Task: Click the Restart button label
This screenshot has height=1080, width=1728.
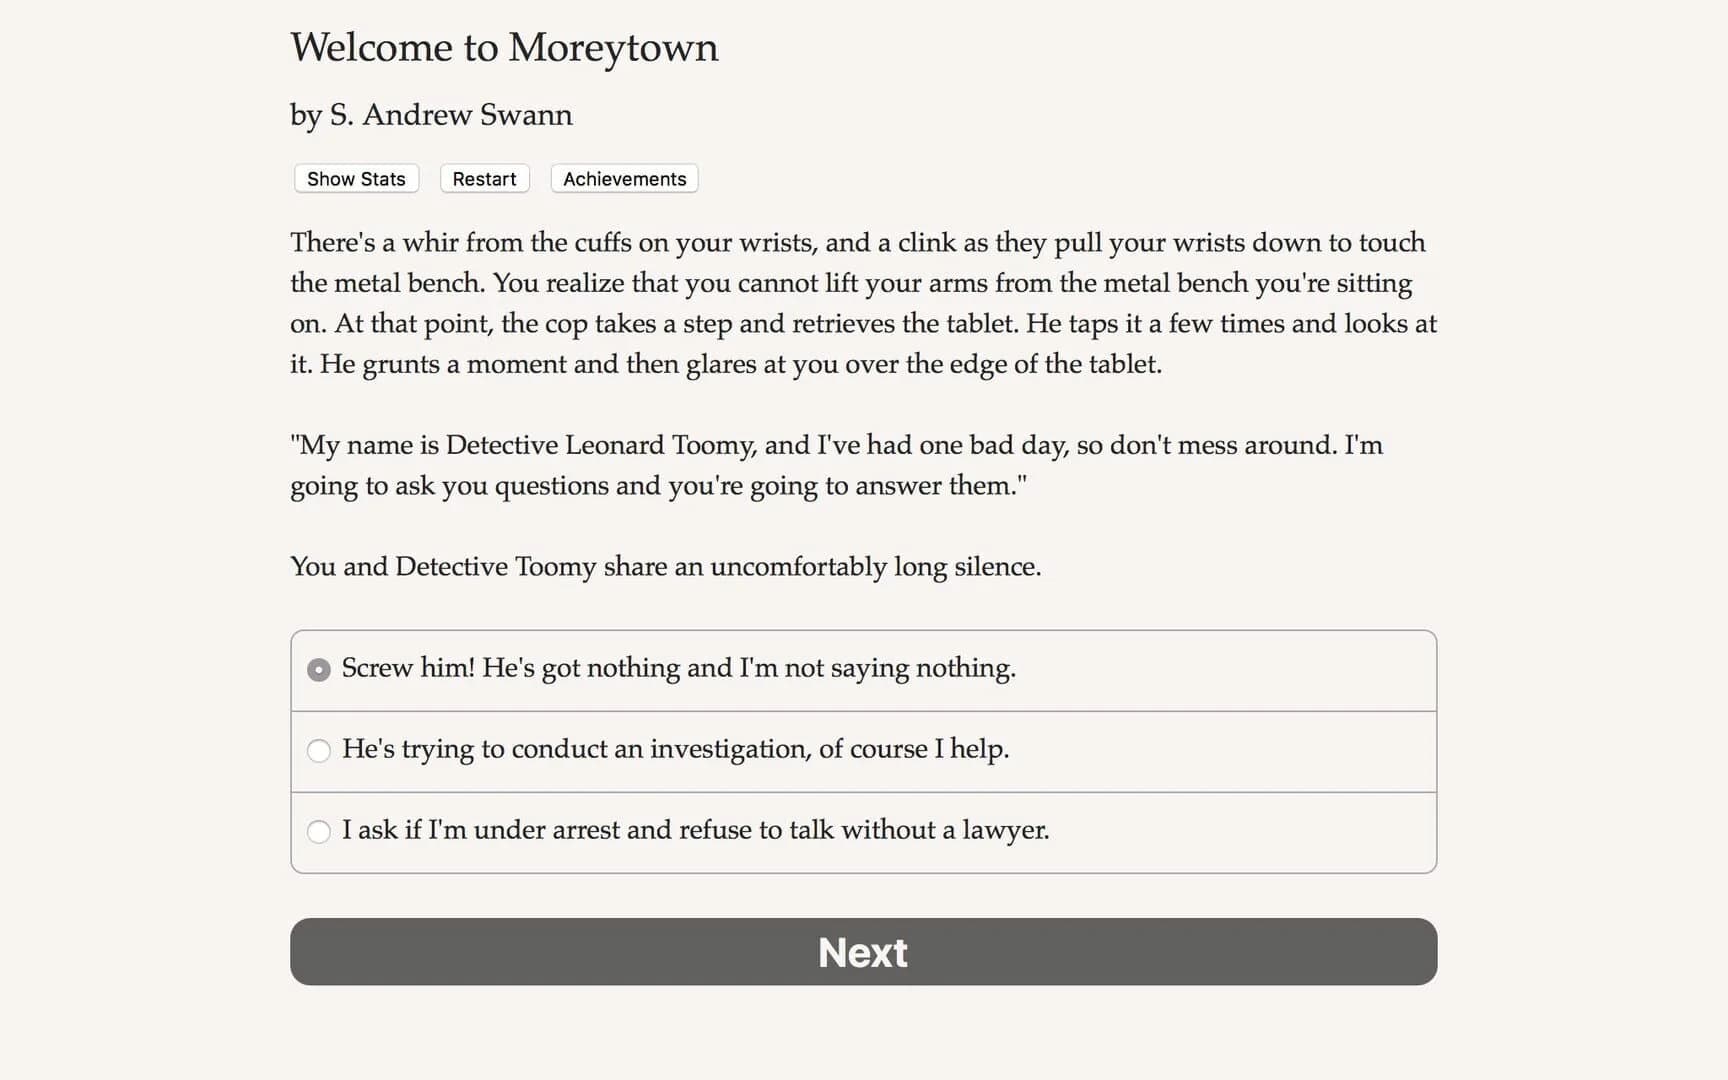Action: coord(484,179)
